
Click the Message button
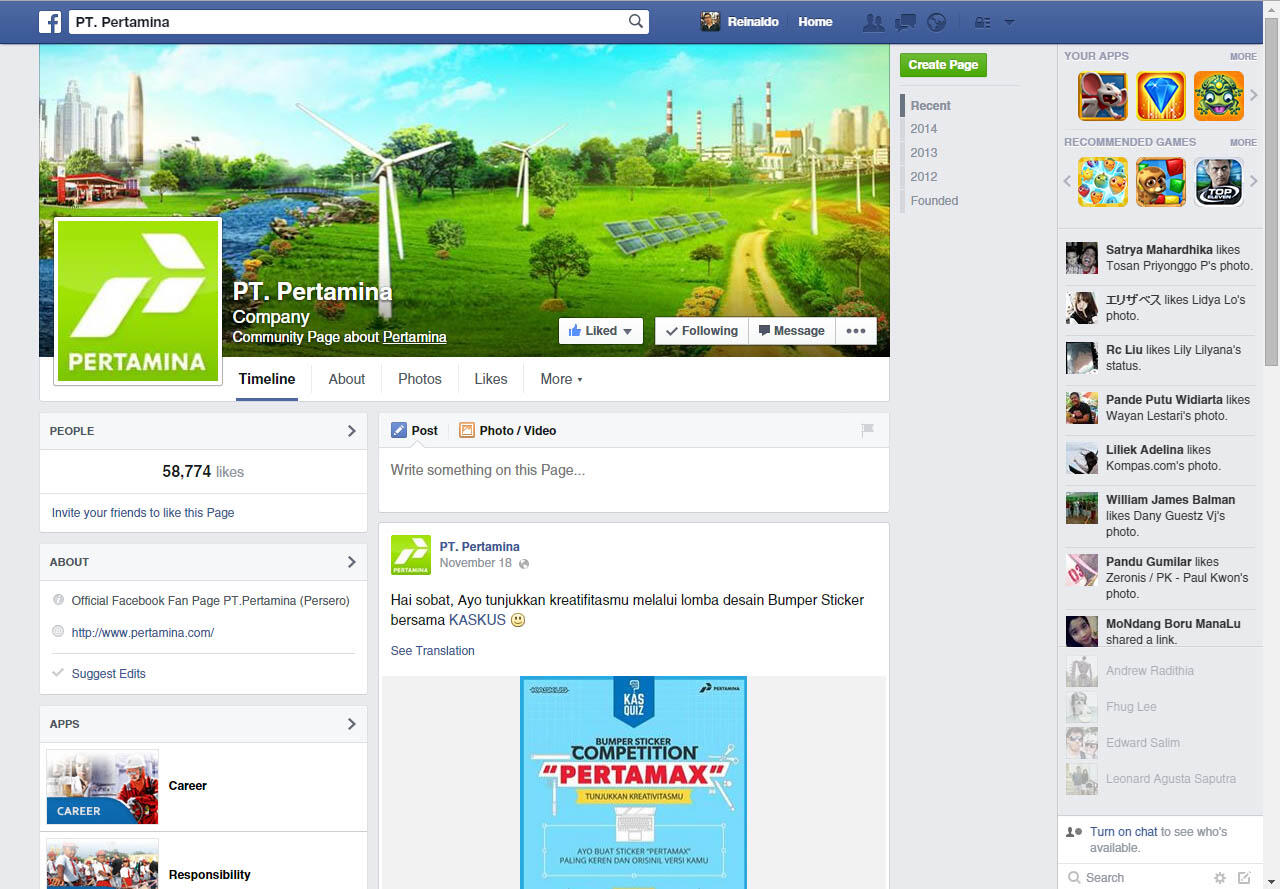pyautogui.click(x=792, y=331)
